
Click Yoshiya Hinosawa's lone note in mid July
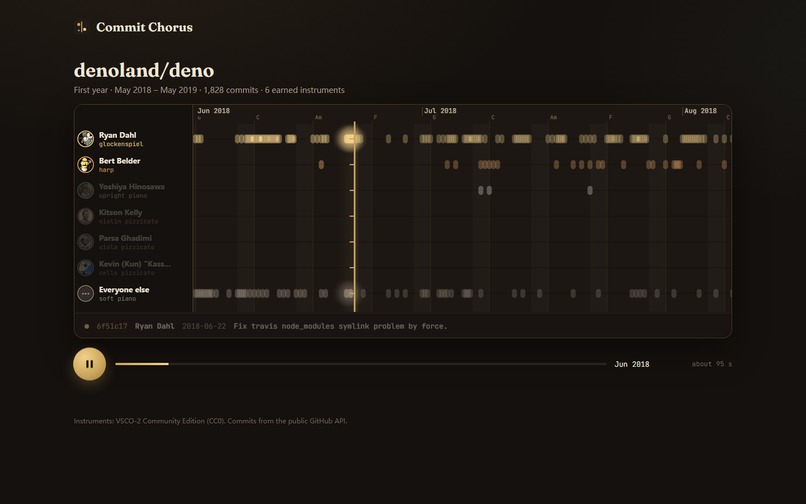pos(590,190)
